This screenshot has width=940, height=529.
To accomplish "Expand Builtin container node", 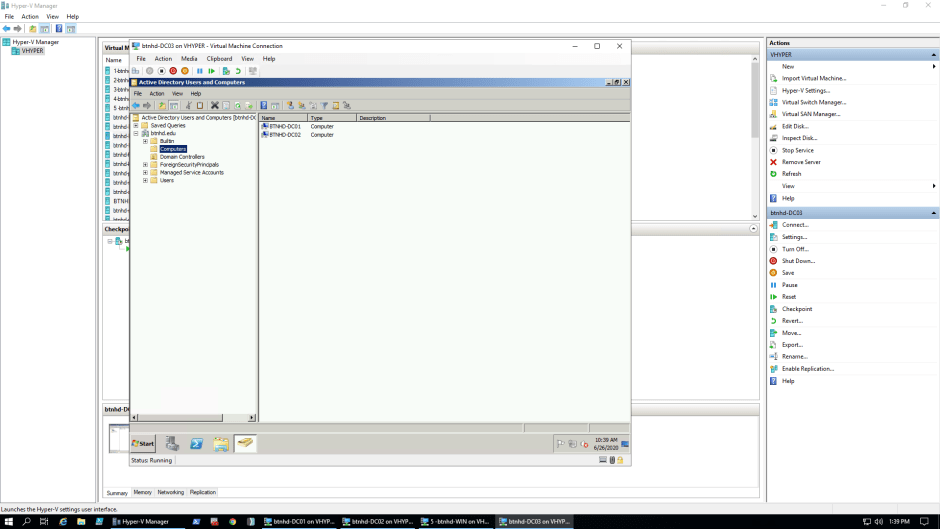I will (145, 142).
